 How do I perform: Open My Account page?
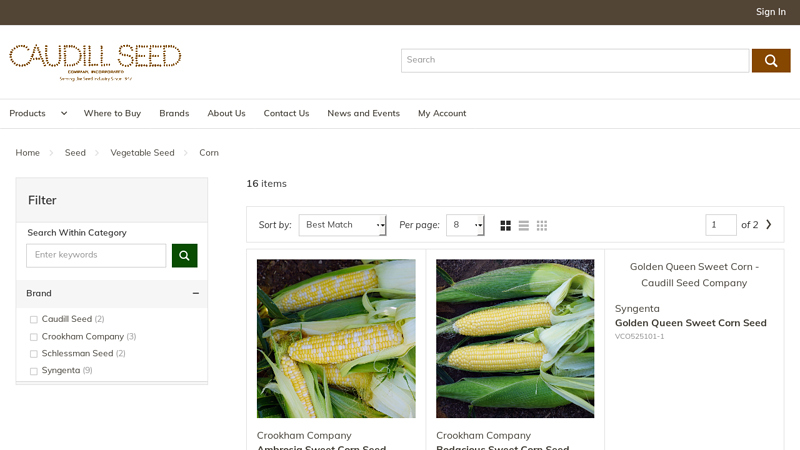[x=442, y=113]
